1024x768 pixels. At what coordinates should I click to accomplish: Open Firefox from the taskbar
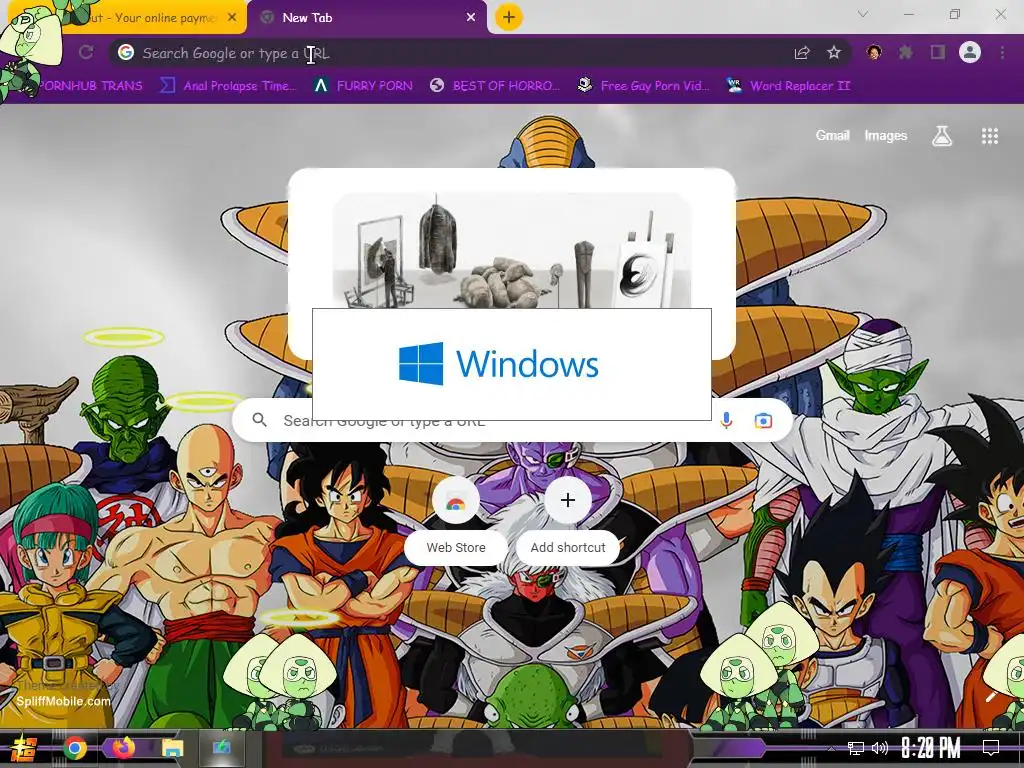click(123, 748)
